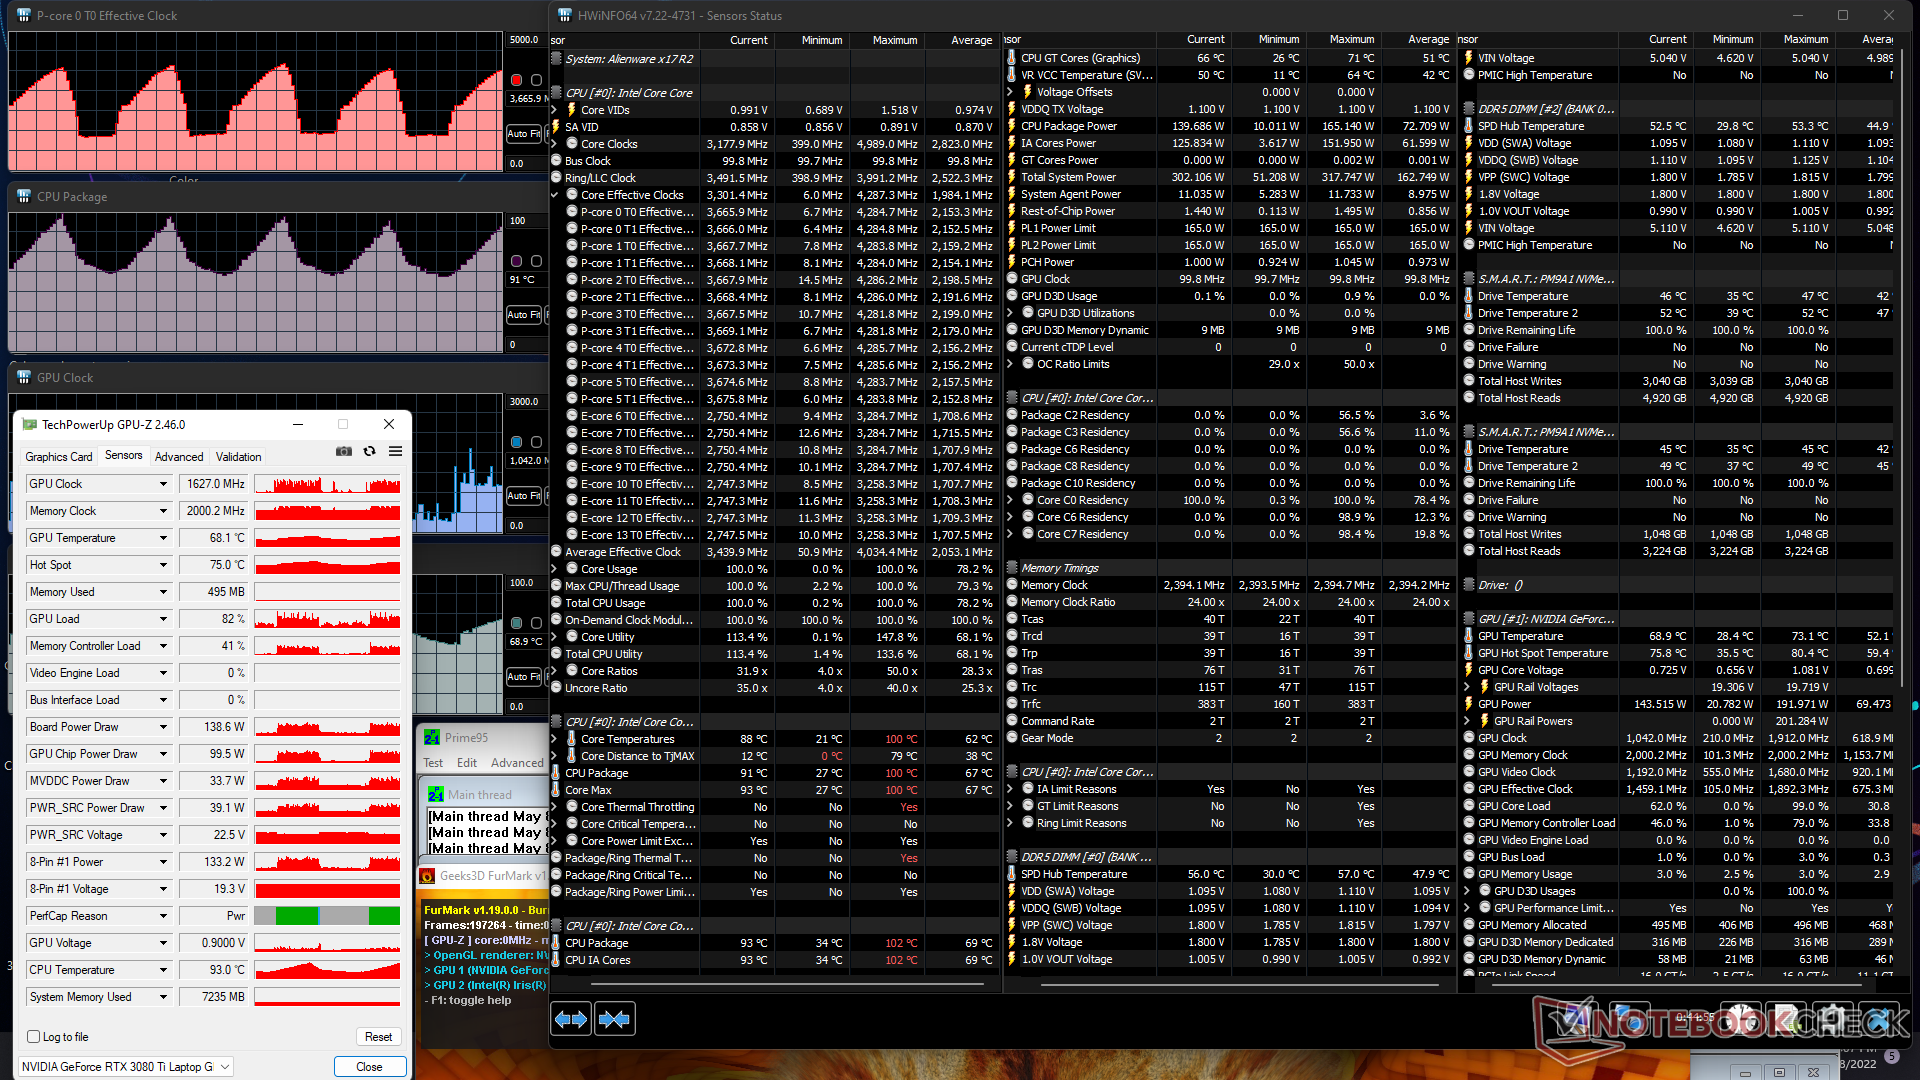Open the Prime95 Edit menu

click(467, 762)
